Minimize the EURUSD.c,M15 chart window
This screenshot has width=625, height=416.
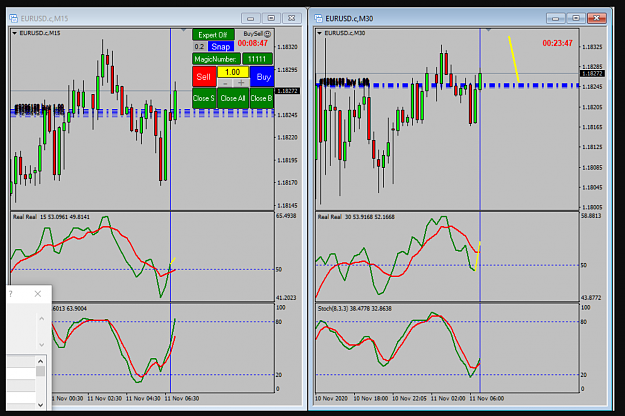(x=251, y=18)
